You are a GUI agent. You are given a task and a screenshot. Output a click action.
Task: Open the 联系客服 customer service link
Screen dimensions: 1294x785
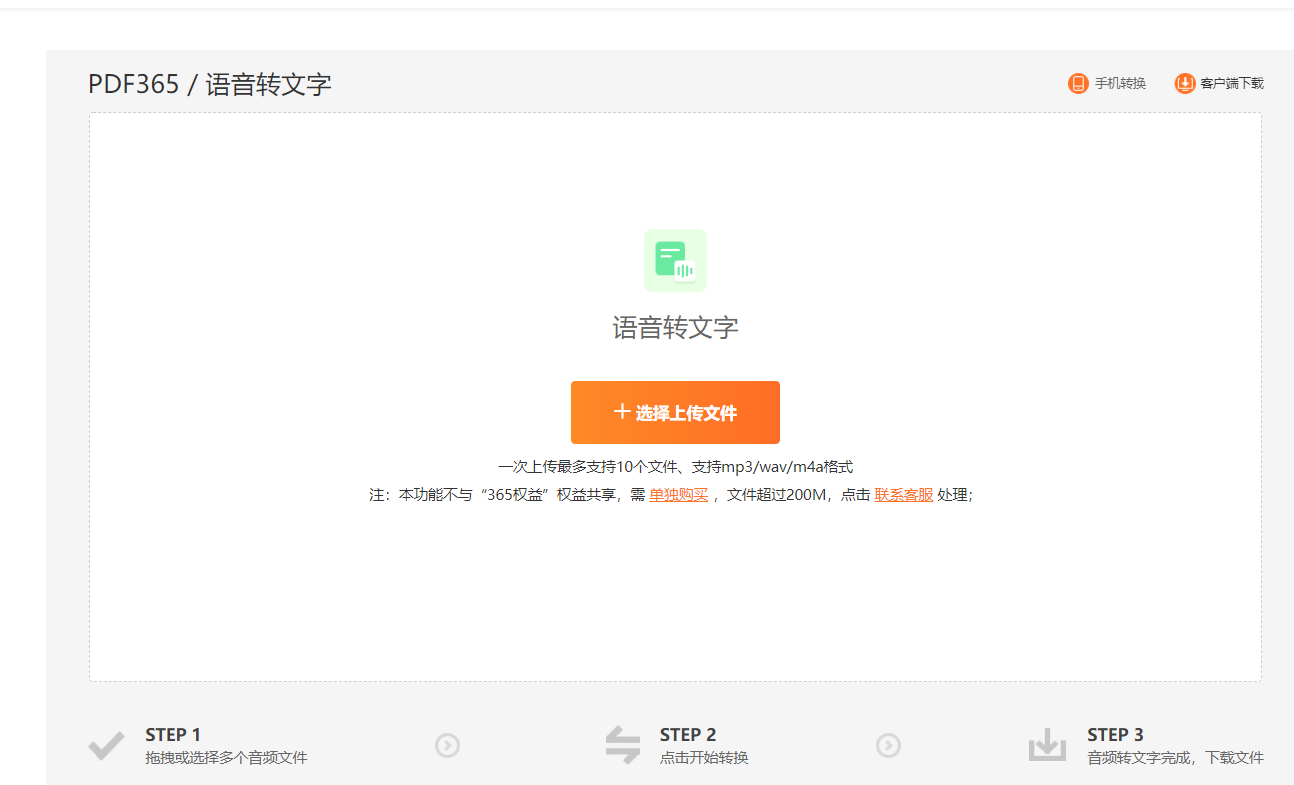coord(904,494)
